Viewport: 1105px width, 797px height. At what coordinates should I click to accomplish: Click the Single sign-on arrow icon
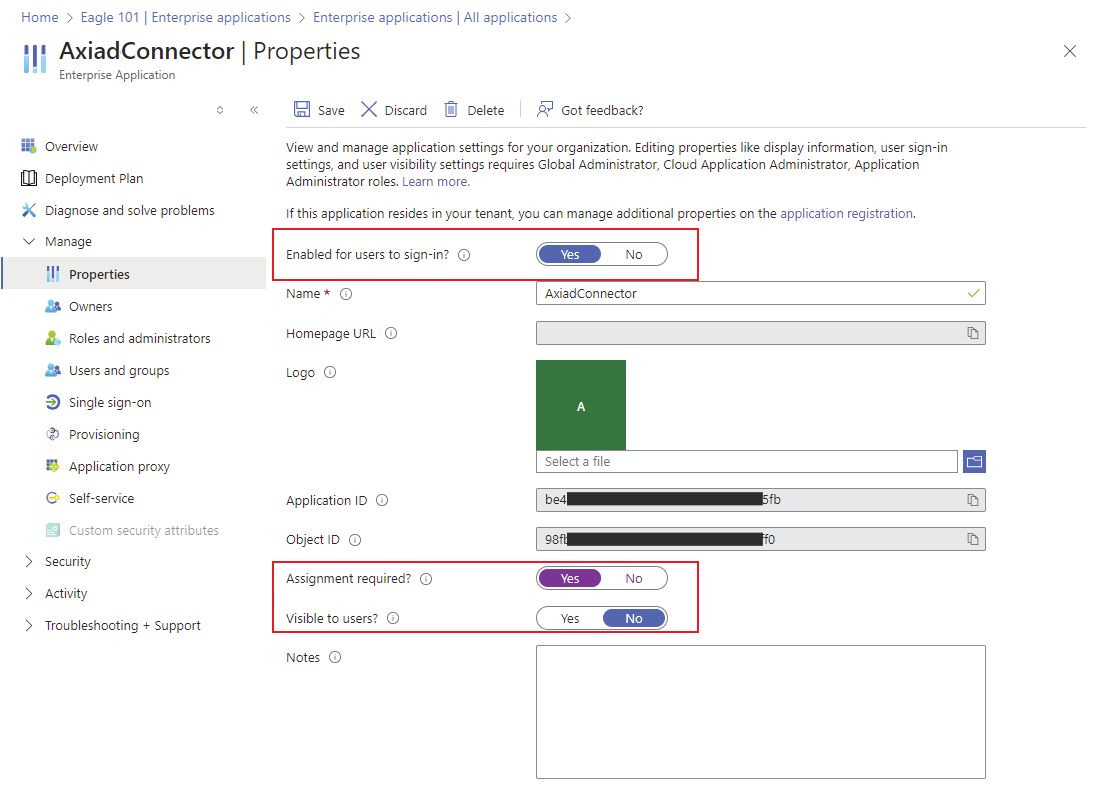point(53,402)
